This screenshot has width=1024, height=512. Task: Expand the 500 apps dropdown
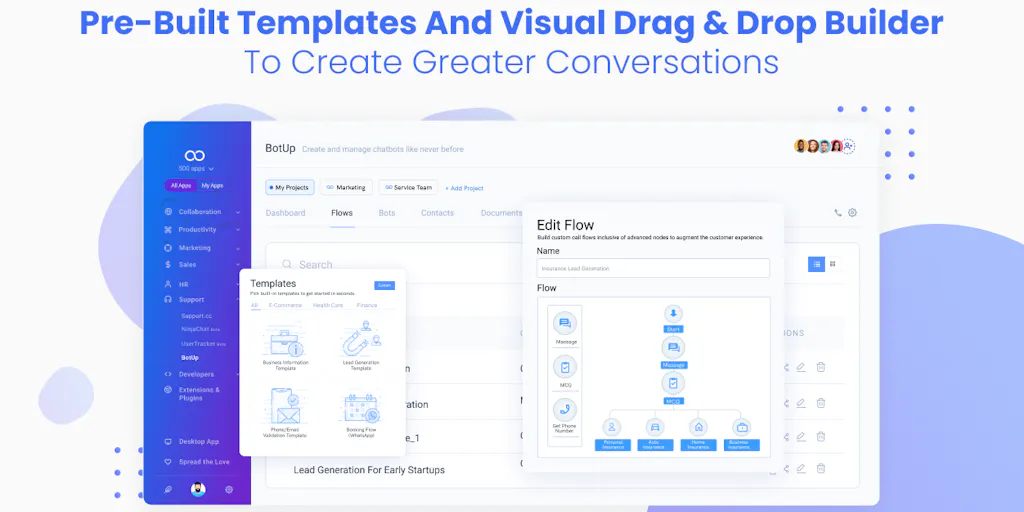197,168
